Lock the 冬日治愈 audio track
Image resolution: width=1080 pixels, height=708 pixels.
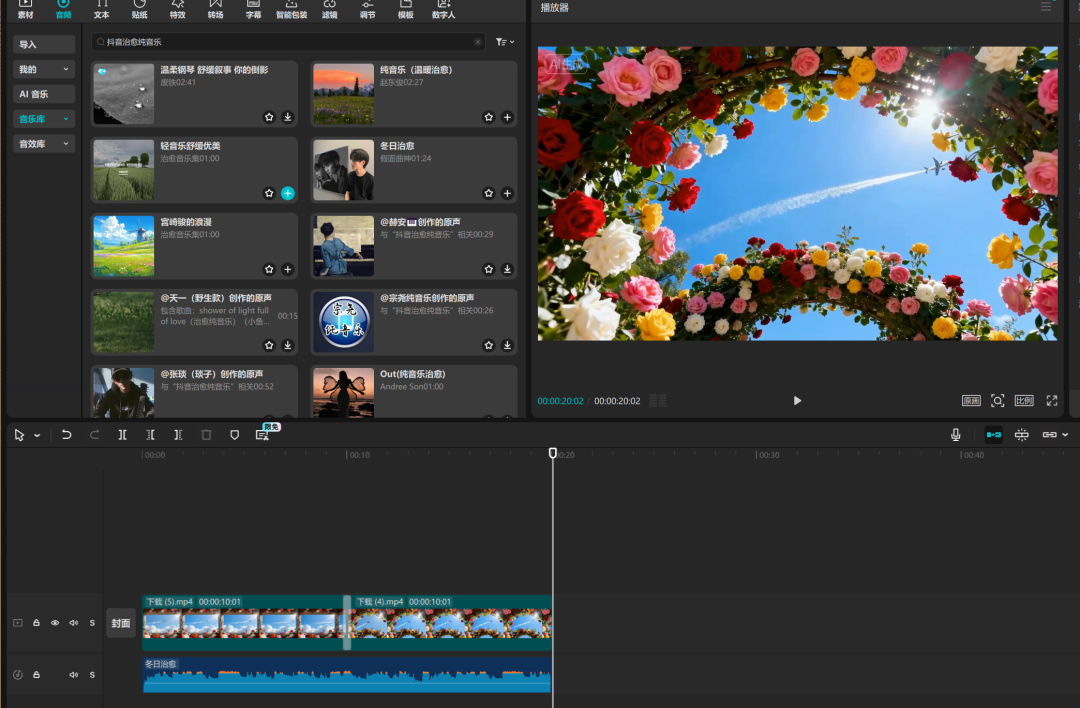tap(37, 675)
